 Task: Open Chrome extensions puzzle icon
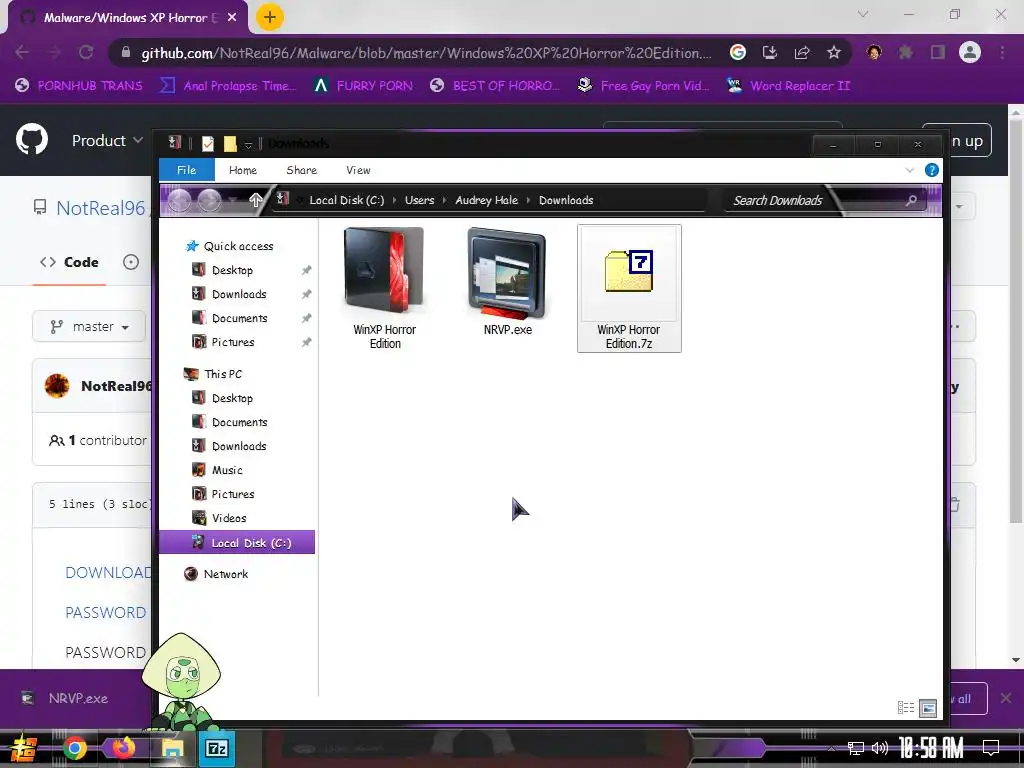pos(906,52)
